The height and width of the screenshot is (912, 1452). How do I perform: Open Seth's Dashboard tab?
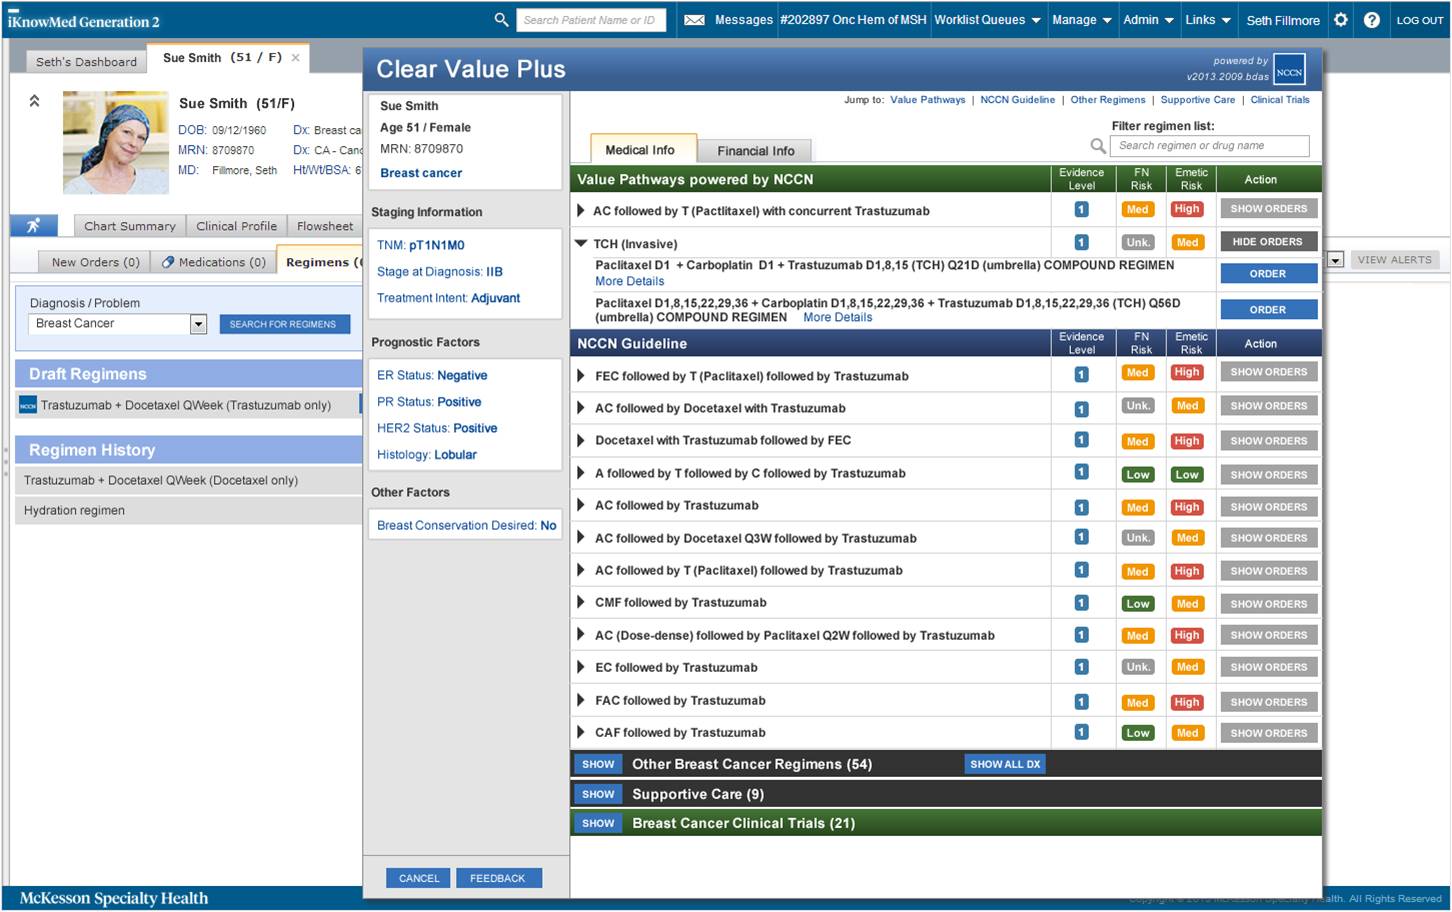(86, 61)
